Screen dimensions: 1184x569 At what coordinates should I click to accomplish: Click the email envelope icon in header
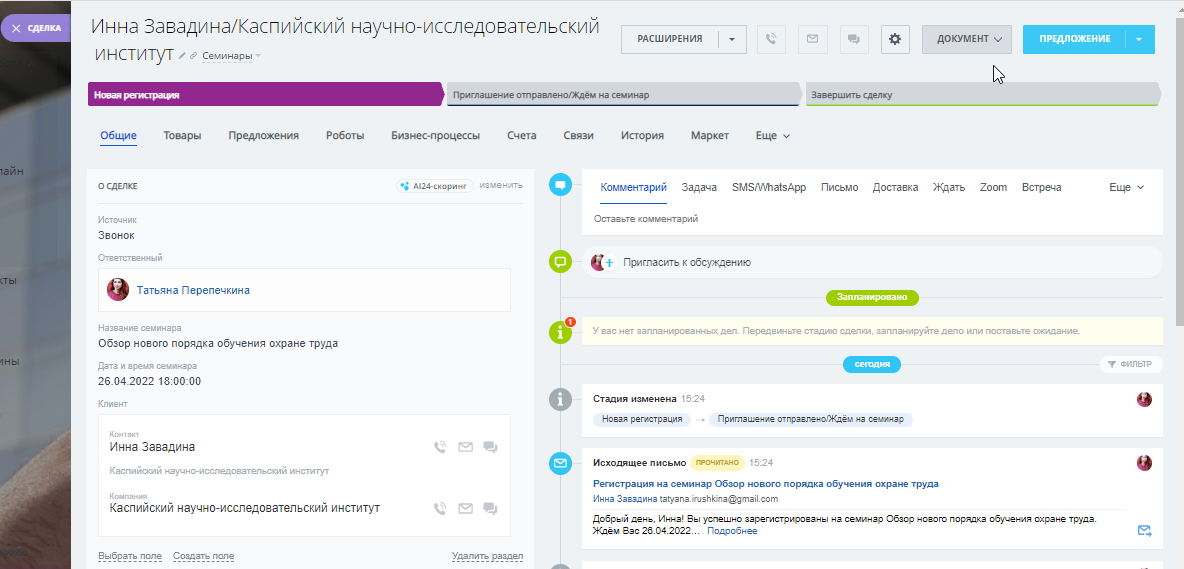812,39
